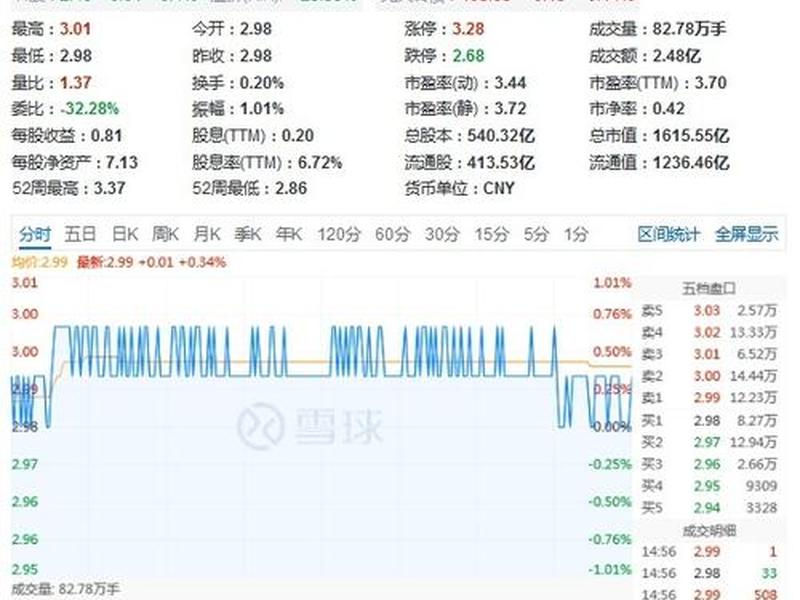Viewport: 800px width, 600px height.
Task: Select the 买2 order row at 2.97
Action: 709,442
